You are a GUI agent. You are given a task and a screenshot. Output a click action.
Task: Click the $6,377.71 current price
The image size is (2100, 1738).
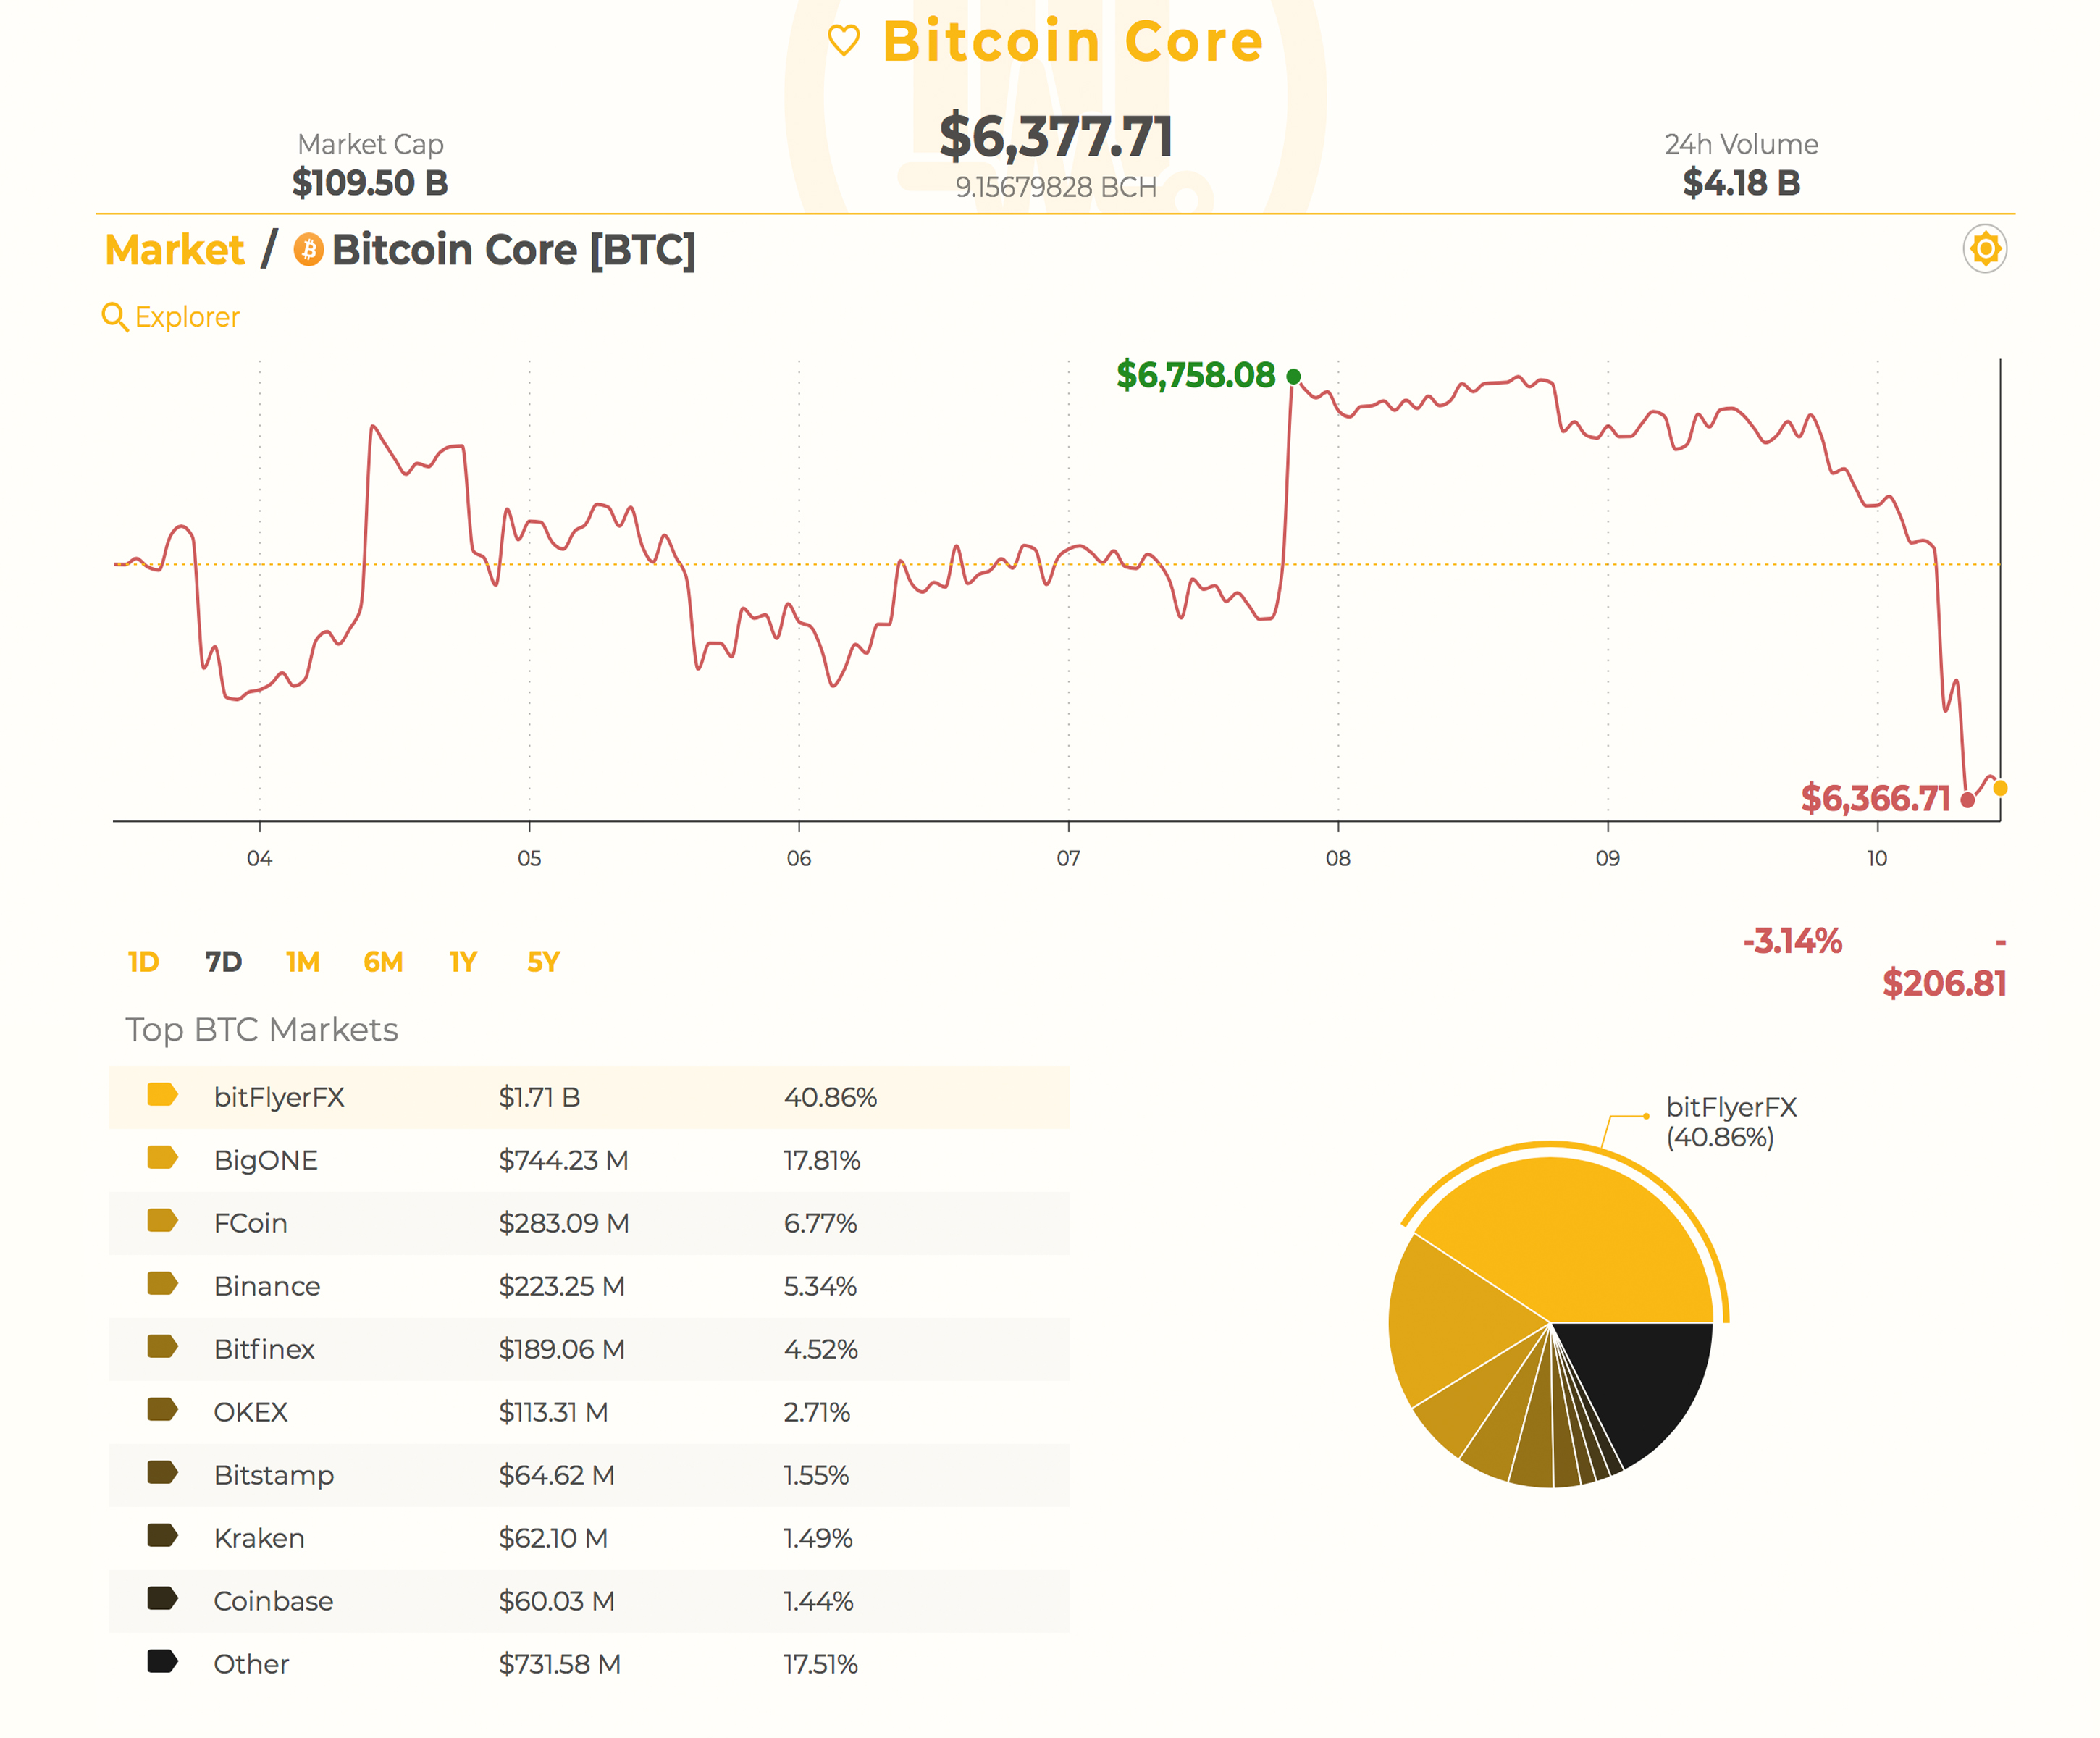coord(1055,137)
